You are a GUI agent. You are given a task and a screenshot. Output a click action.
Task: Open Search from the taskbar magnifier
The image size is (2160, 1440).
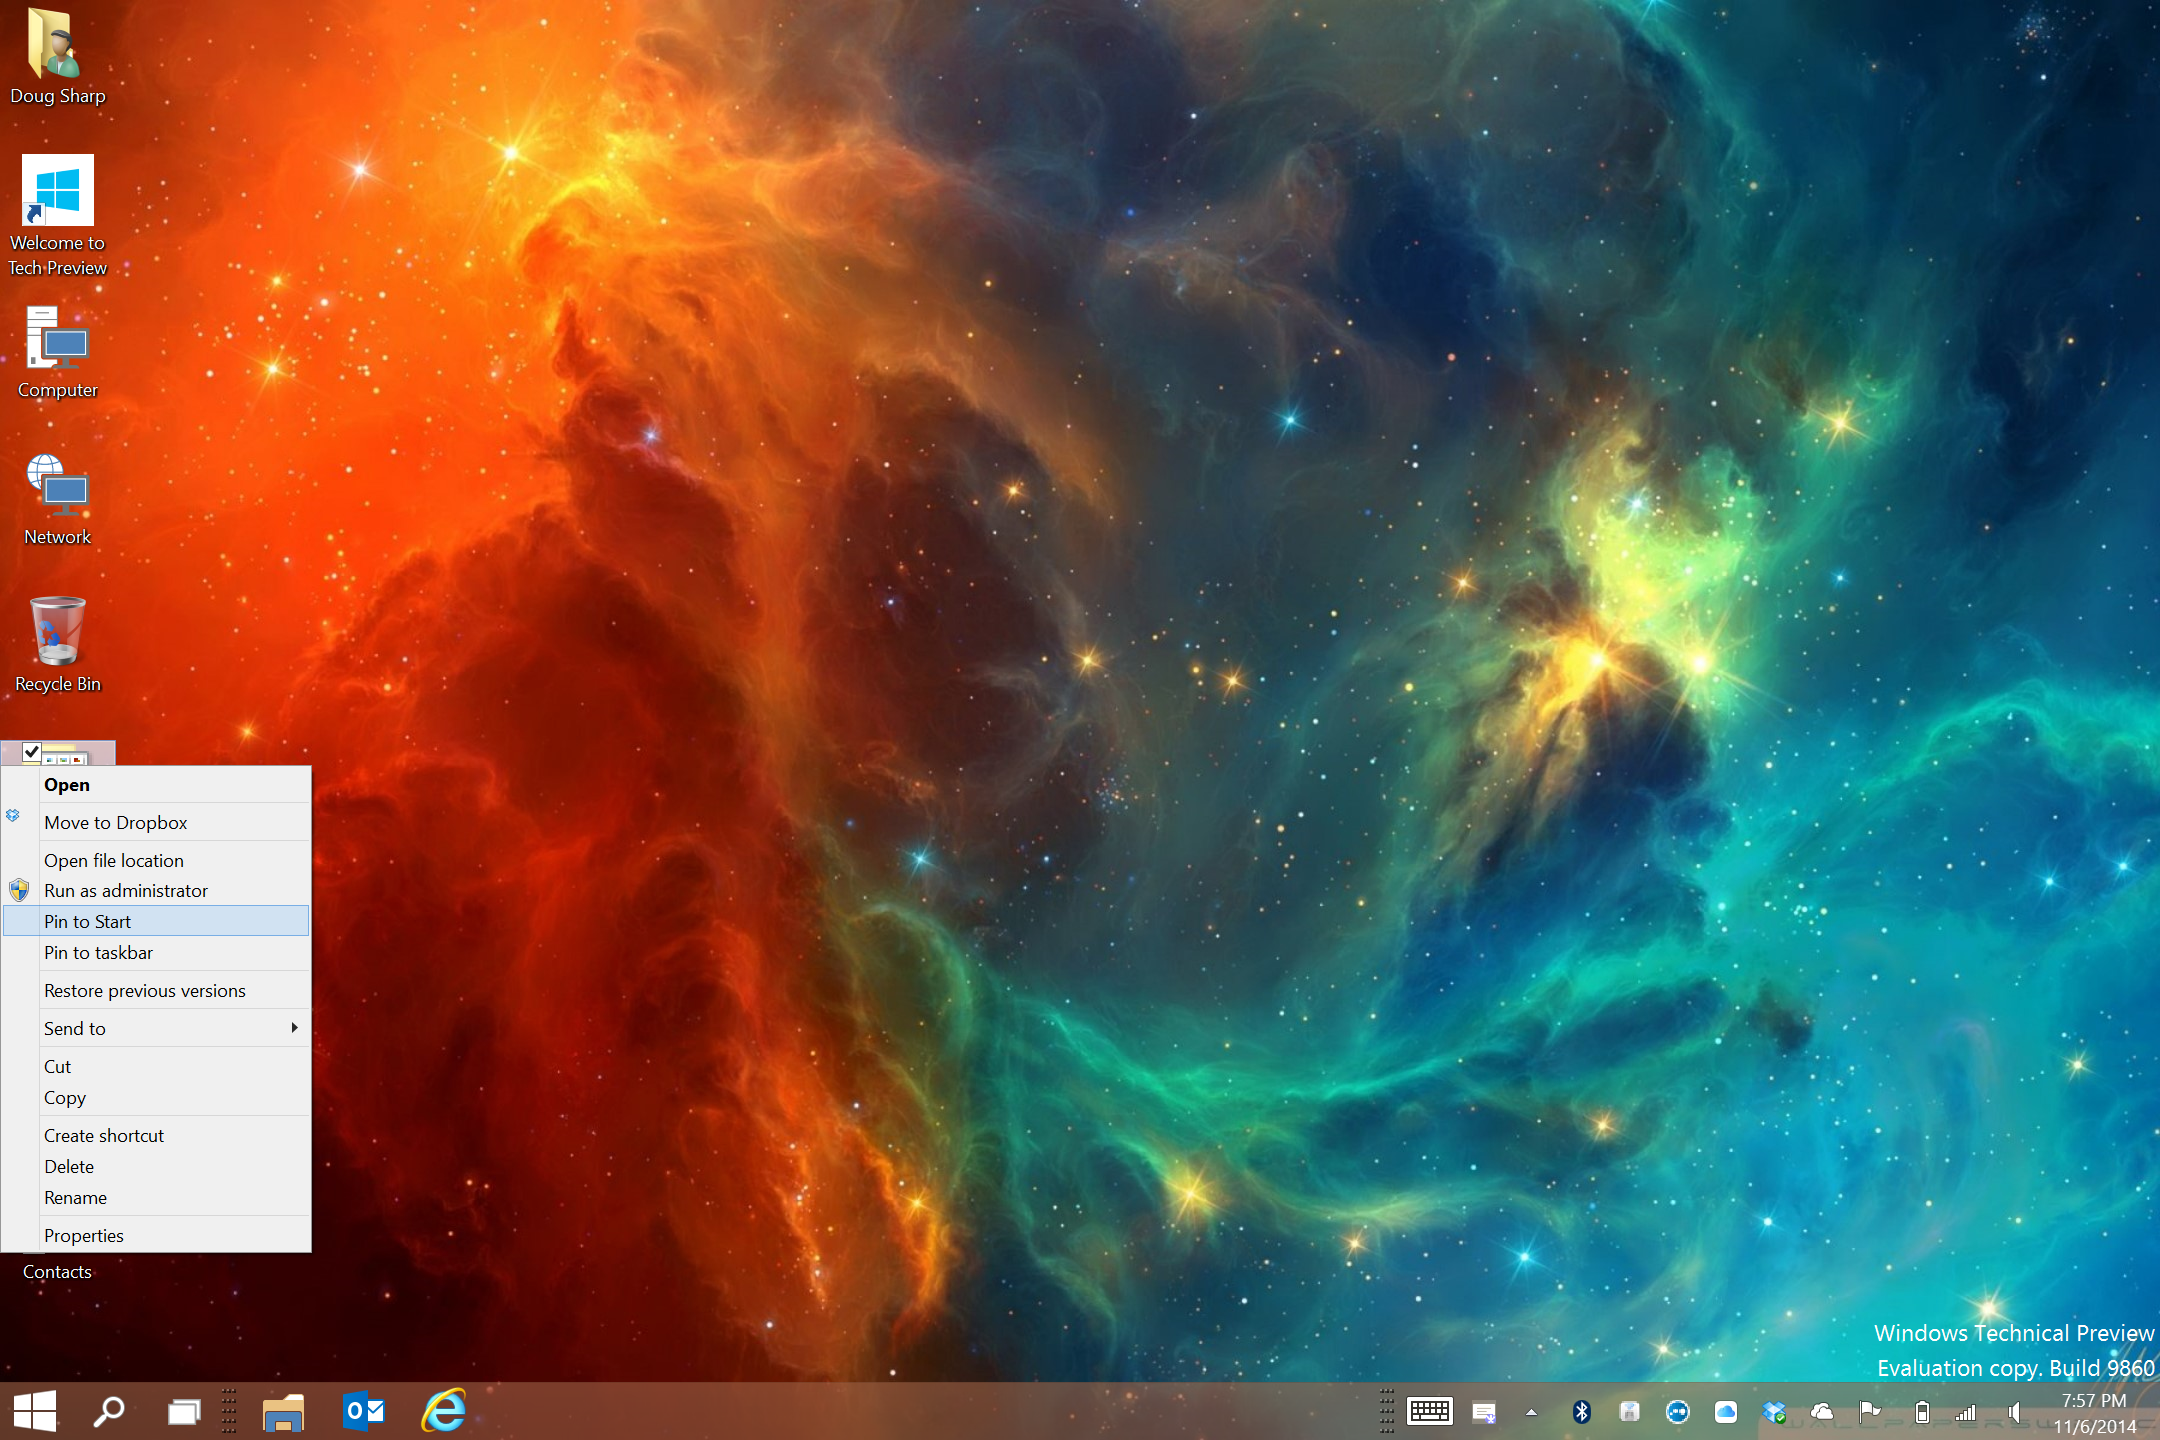click(109, 1411)
